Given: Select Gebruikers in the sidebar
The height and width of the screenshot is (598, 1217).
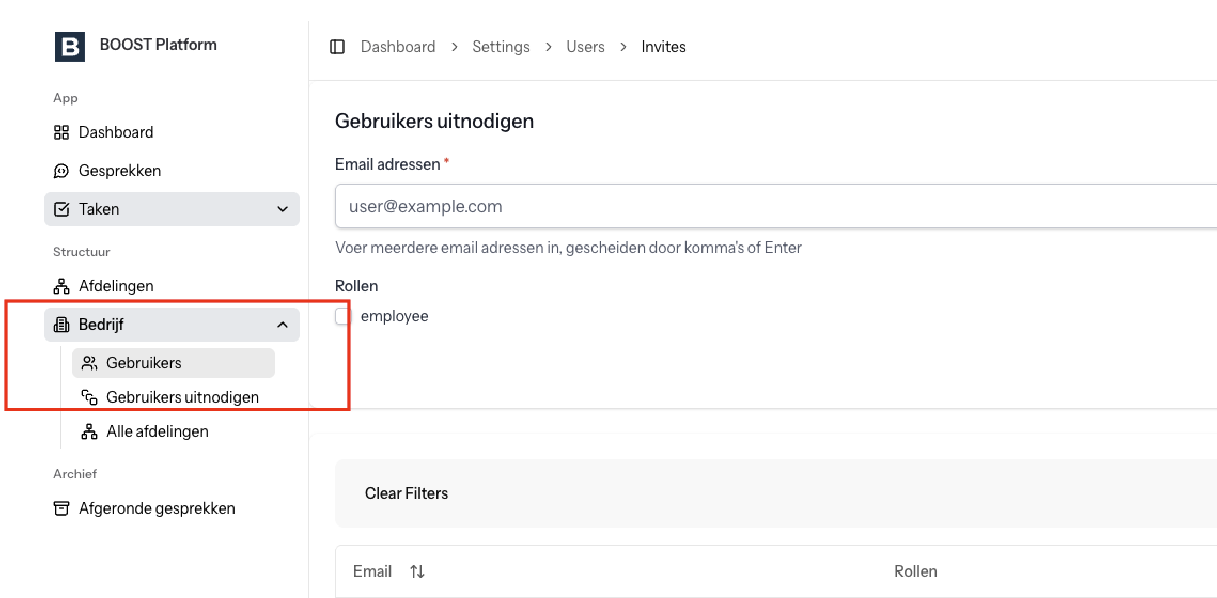Looking at the screenshot, I should [173, 363].
